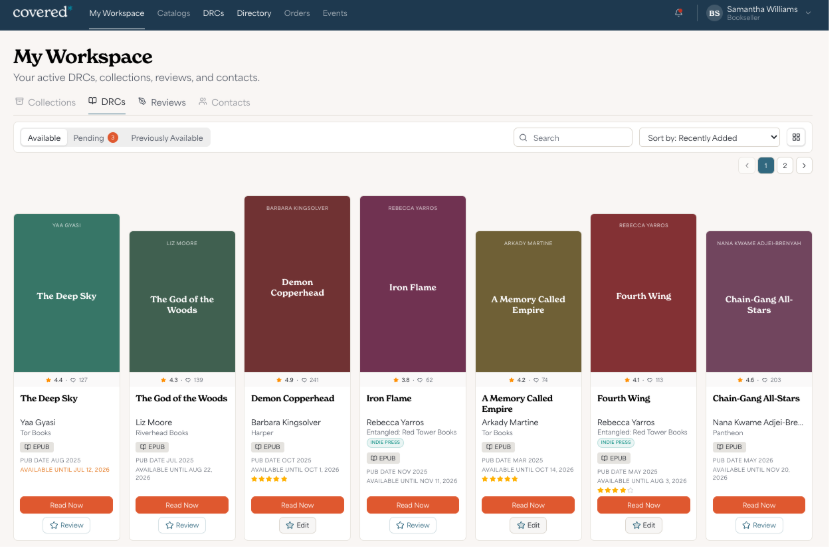Click the Indie Press badge on Iron Flame
This screenshot has height=547, width=829.
[x=385, y=442]
